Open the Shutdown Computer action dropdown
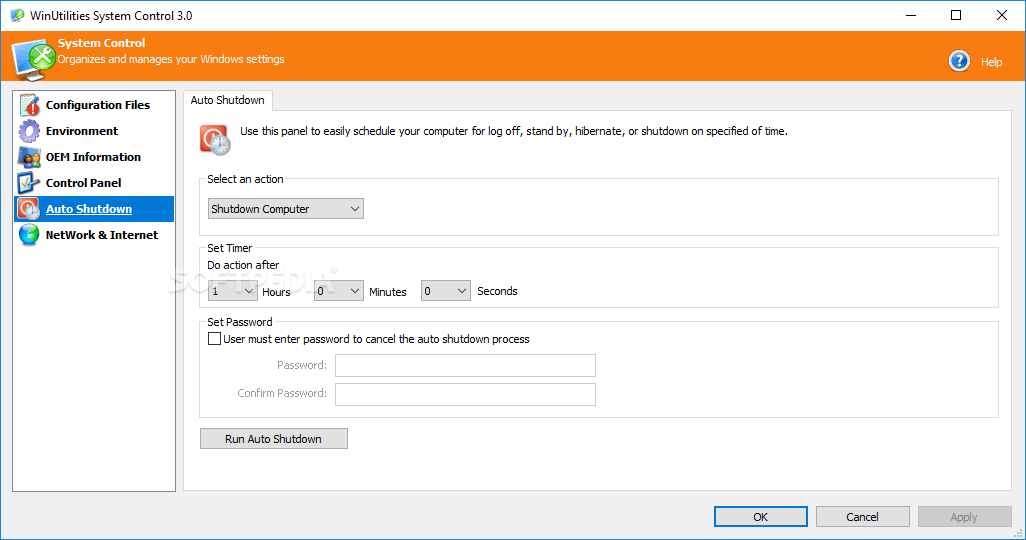Screen dimensions: 1026x540 point(285,209)
